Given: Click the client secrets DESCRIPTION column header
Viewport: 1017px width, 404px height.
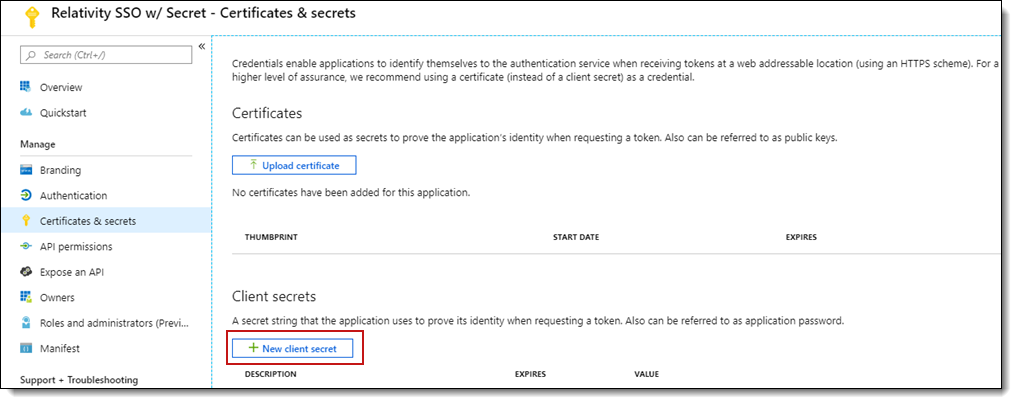Looking at the screenshot, I should click(270, 374).
